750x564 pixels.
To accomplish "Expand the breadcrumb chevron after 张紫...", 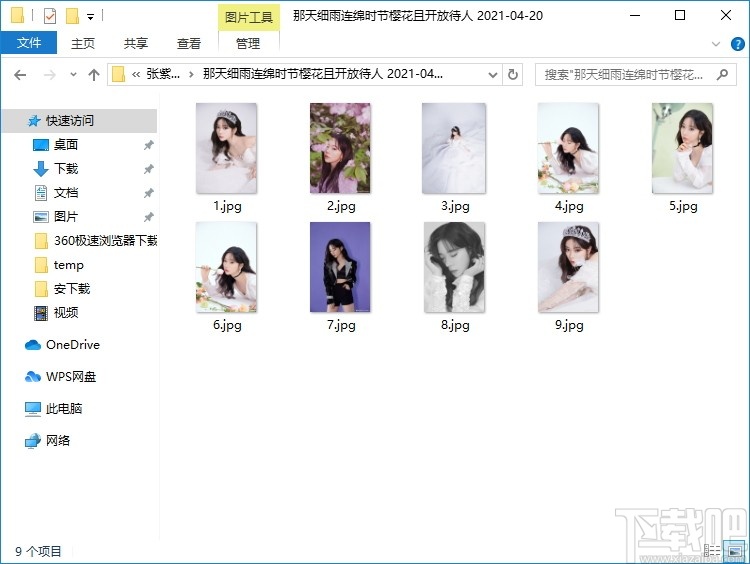I will [191, 74].
